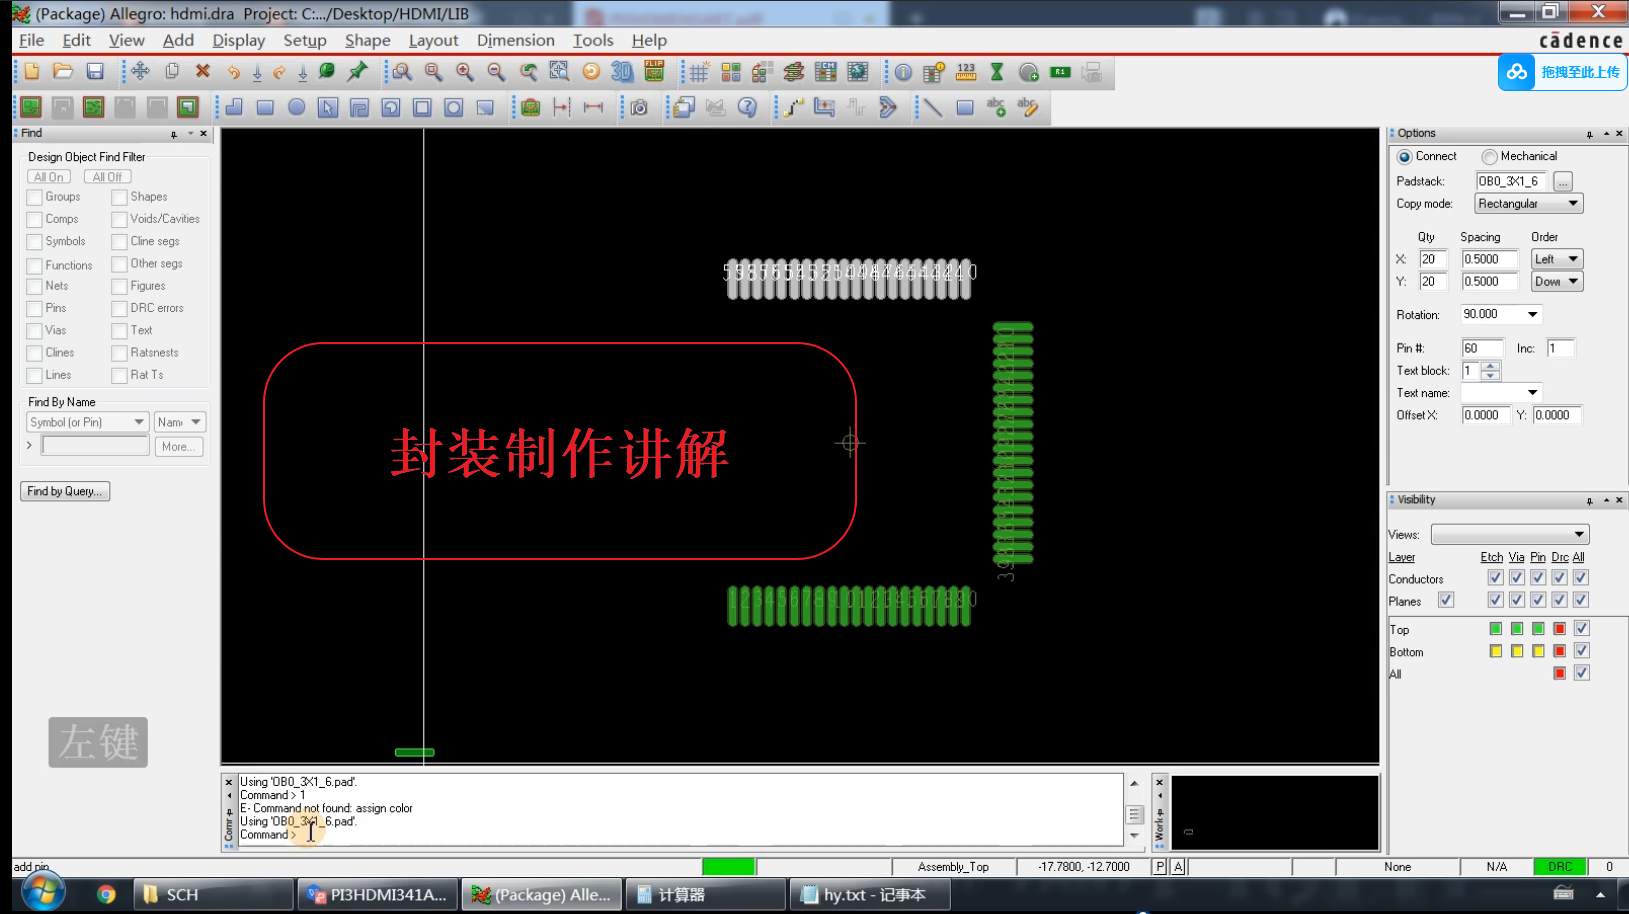The image size is (1629, 914).
Task: Click the Redo arrow icon
Action: (x=279, y=72)
